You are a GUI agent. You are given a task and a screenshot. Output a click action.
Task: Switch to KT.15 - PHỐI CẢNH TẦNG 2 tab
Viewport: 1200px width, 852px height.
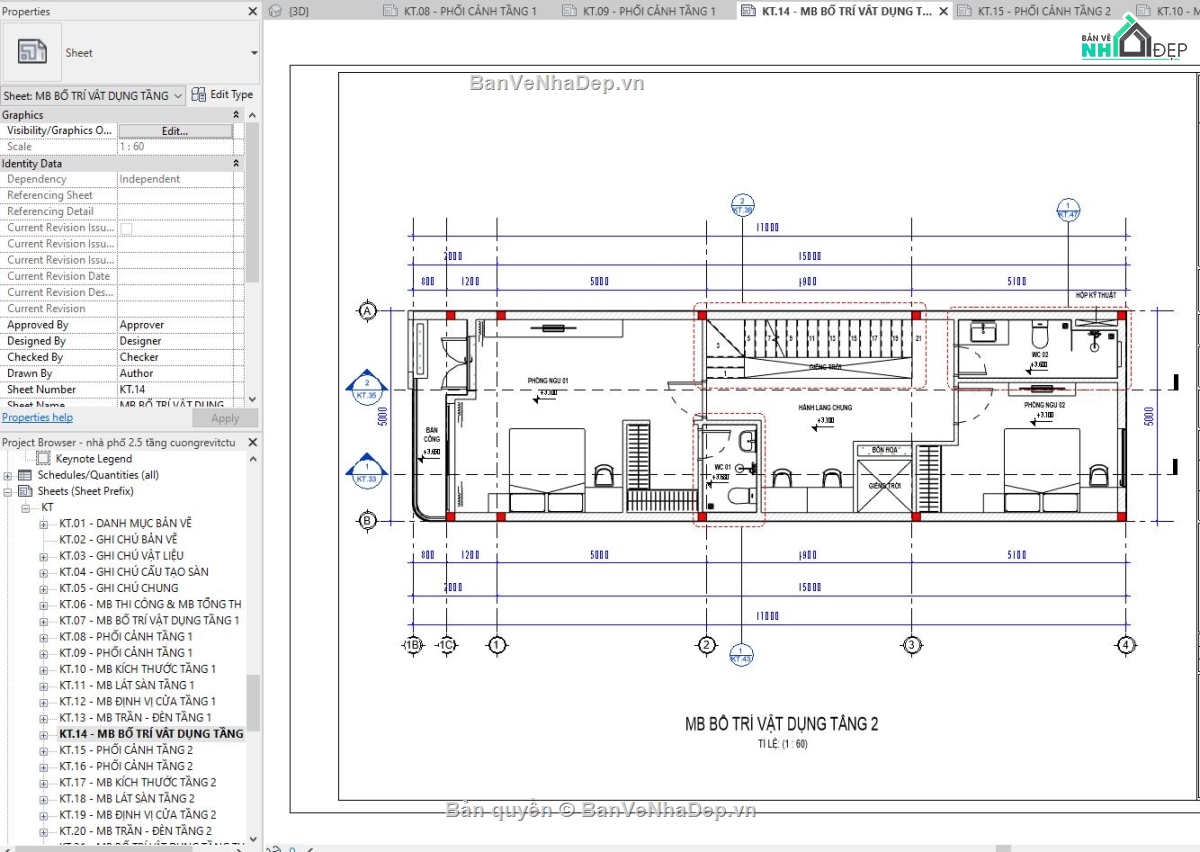tap(1033, 12)
